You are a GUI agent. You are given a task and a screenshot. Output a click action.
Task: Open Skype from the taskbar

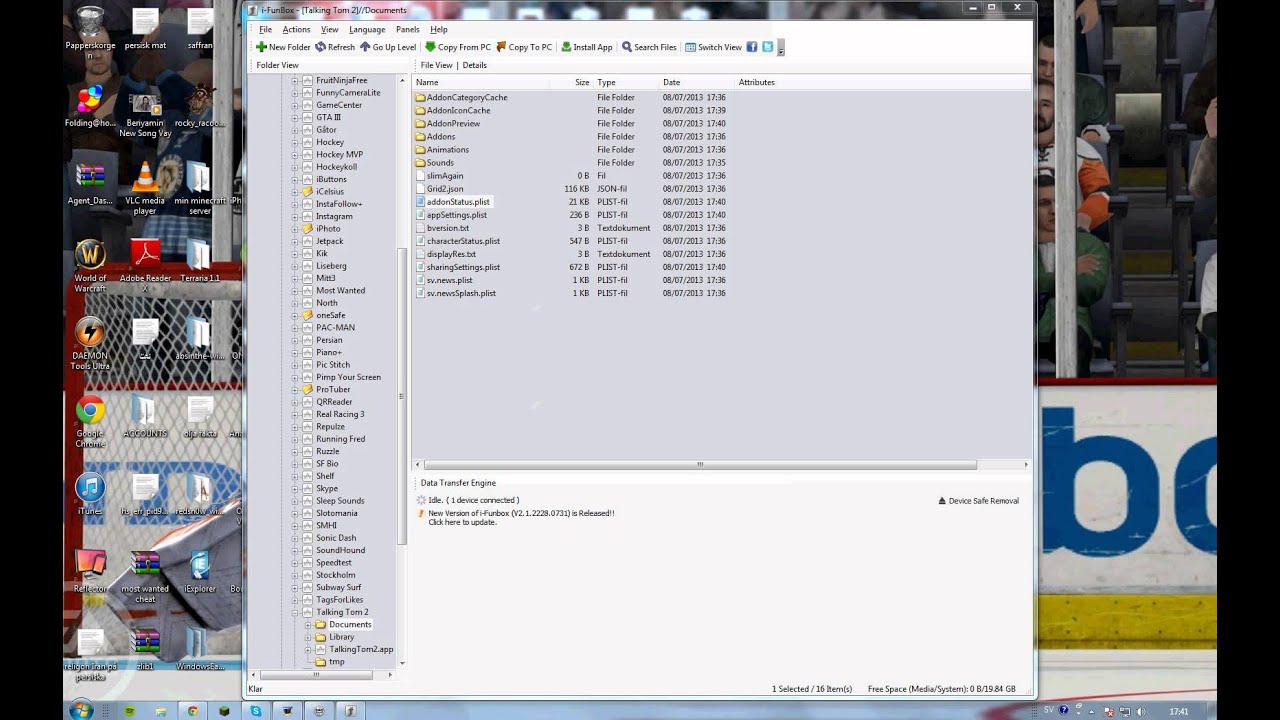point(256,711)
